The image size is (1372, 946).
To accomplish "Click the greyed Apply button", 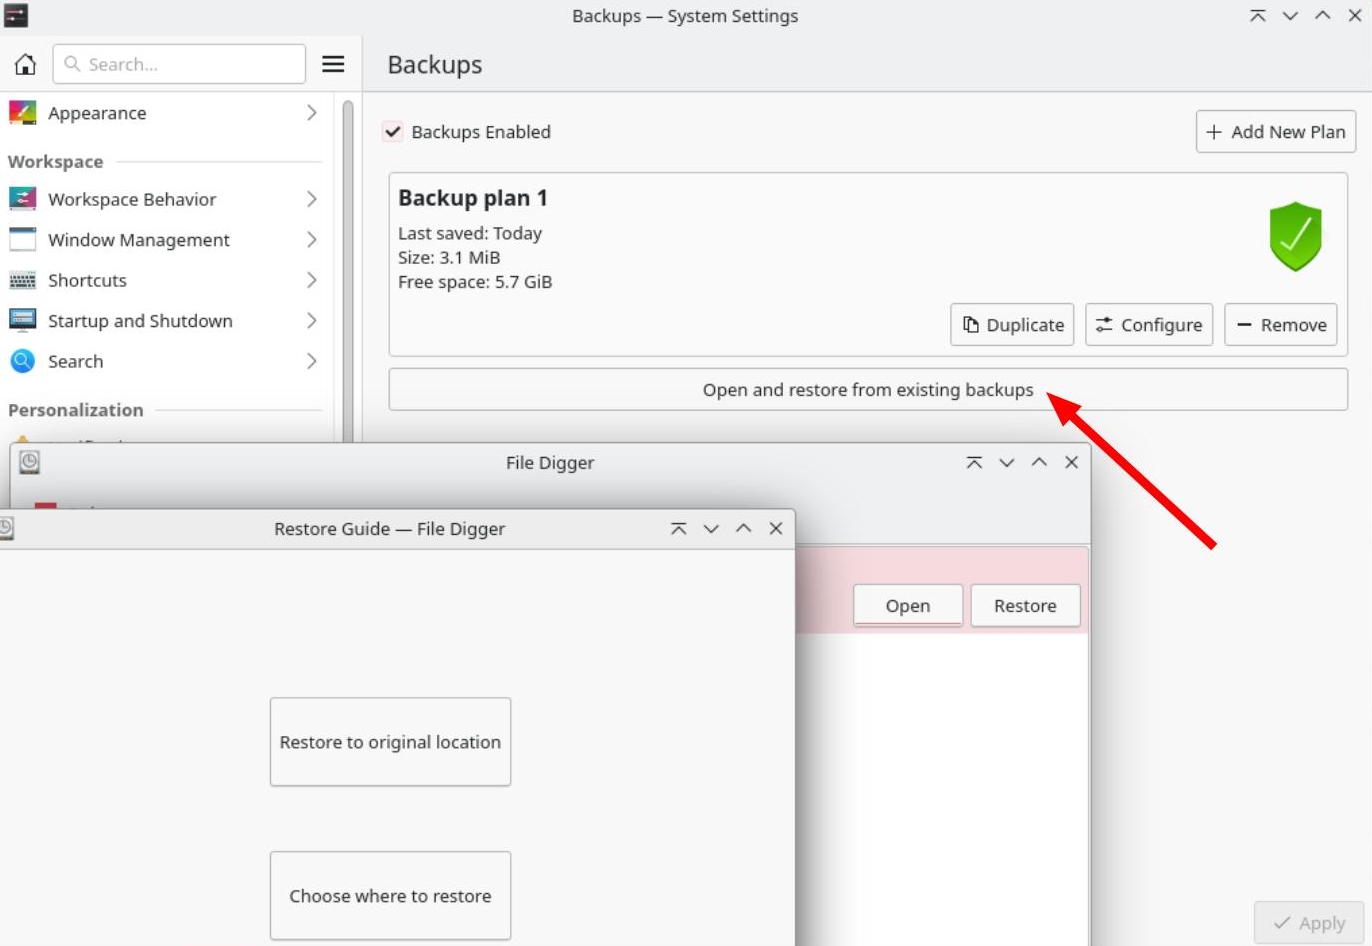I will click(x=1309, y=923).
